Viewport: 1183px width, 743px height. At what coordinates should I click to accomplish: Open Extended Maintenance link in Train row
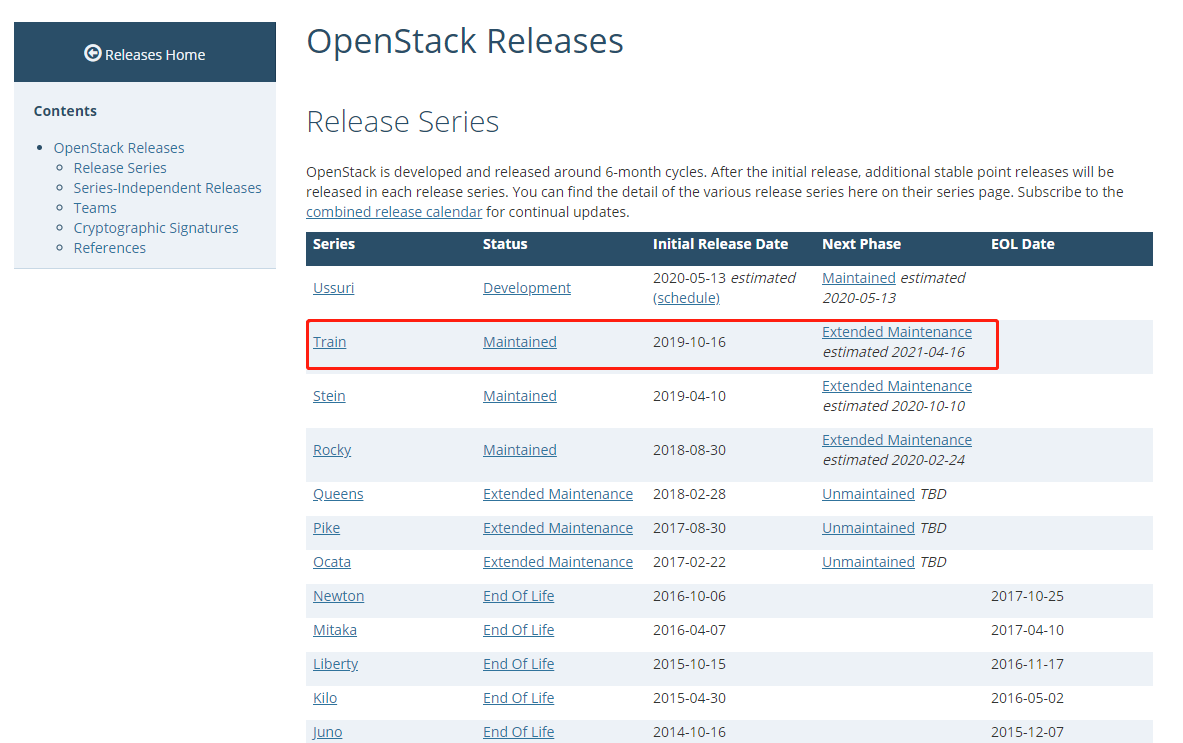(x=897, y=332)
